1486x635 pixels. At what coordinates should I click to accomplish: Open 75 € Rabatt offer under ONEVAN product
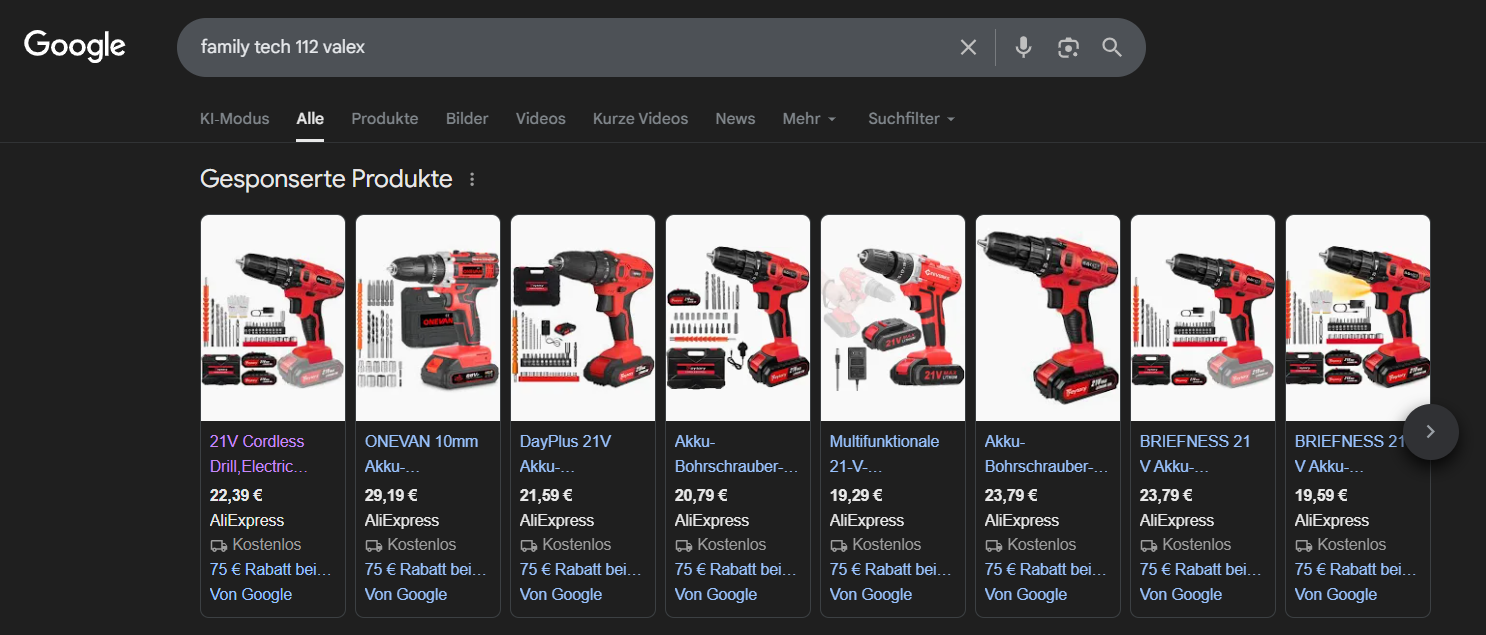pyautogui.click(x=425, y=569)
